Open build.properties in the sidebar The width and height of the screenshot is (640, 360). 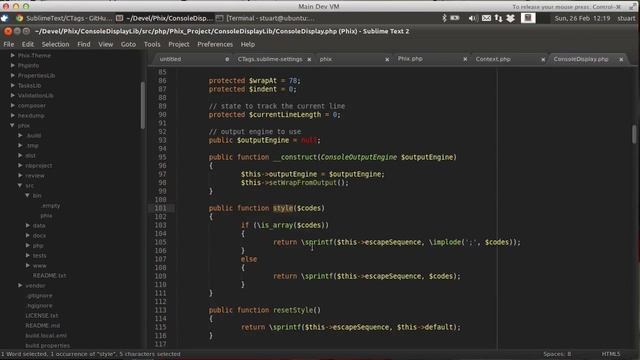47,345
